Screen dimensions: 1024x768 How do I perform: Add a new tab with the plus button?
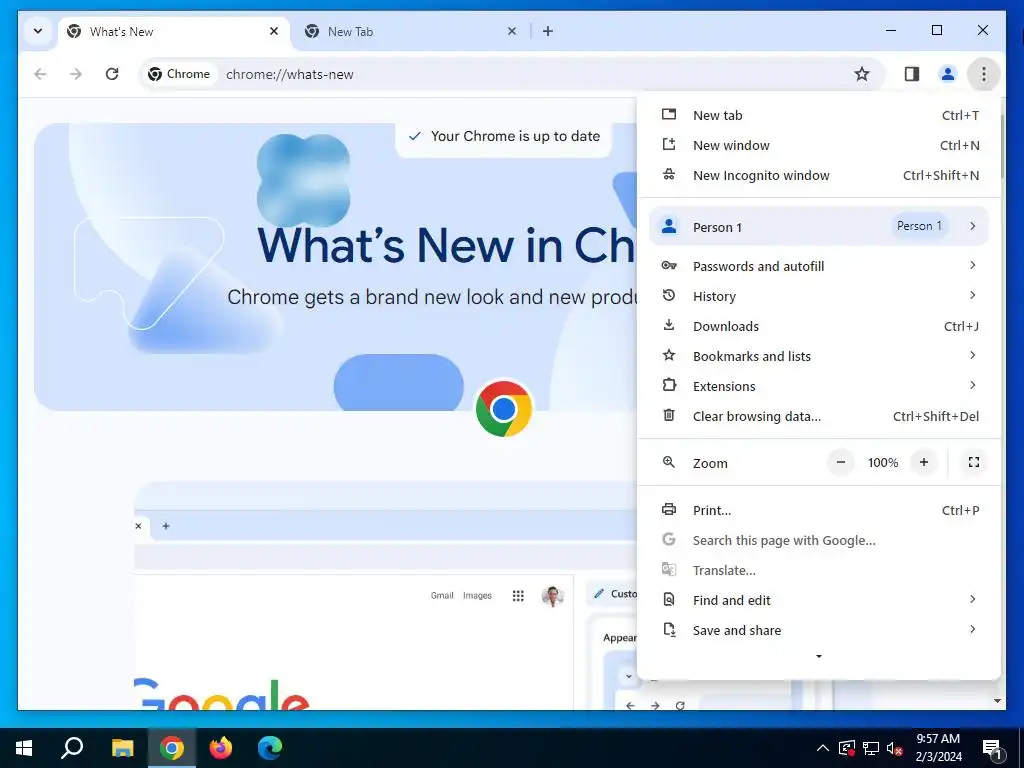tap(548, 31)
